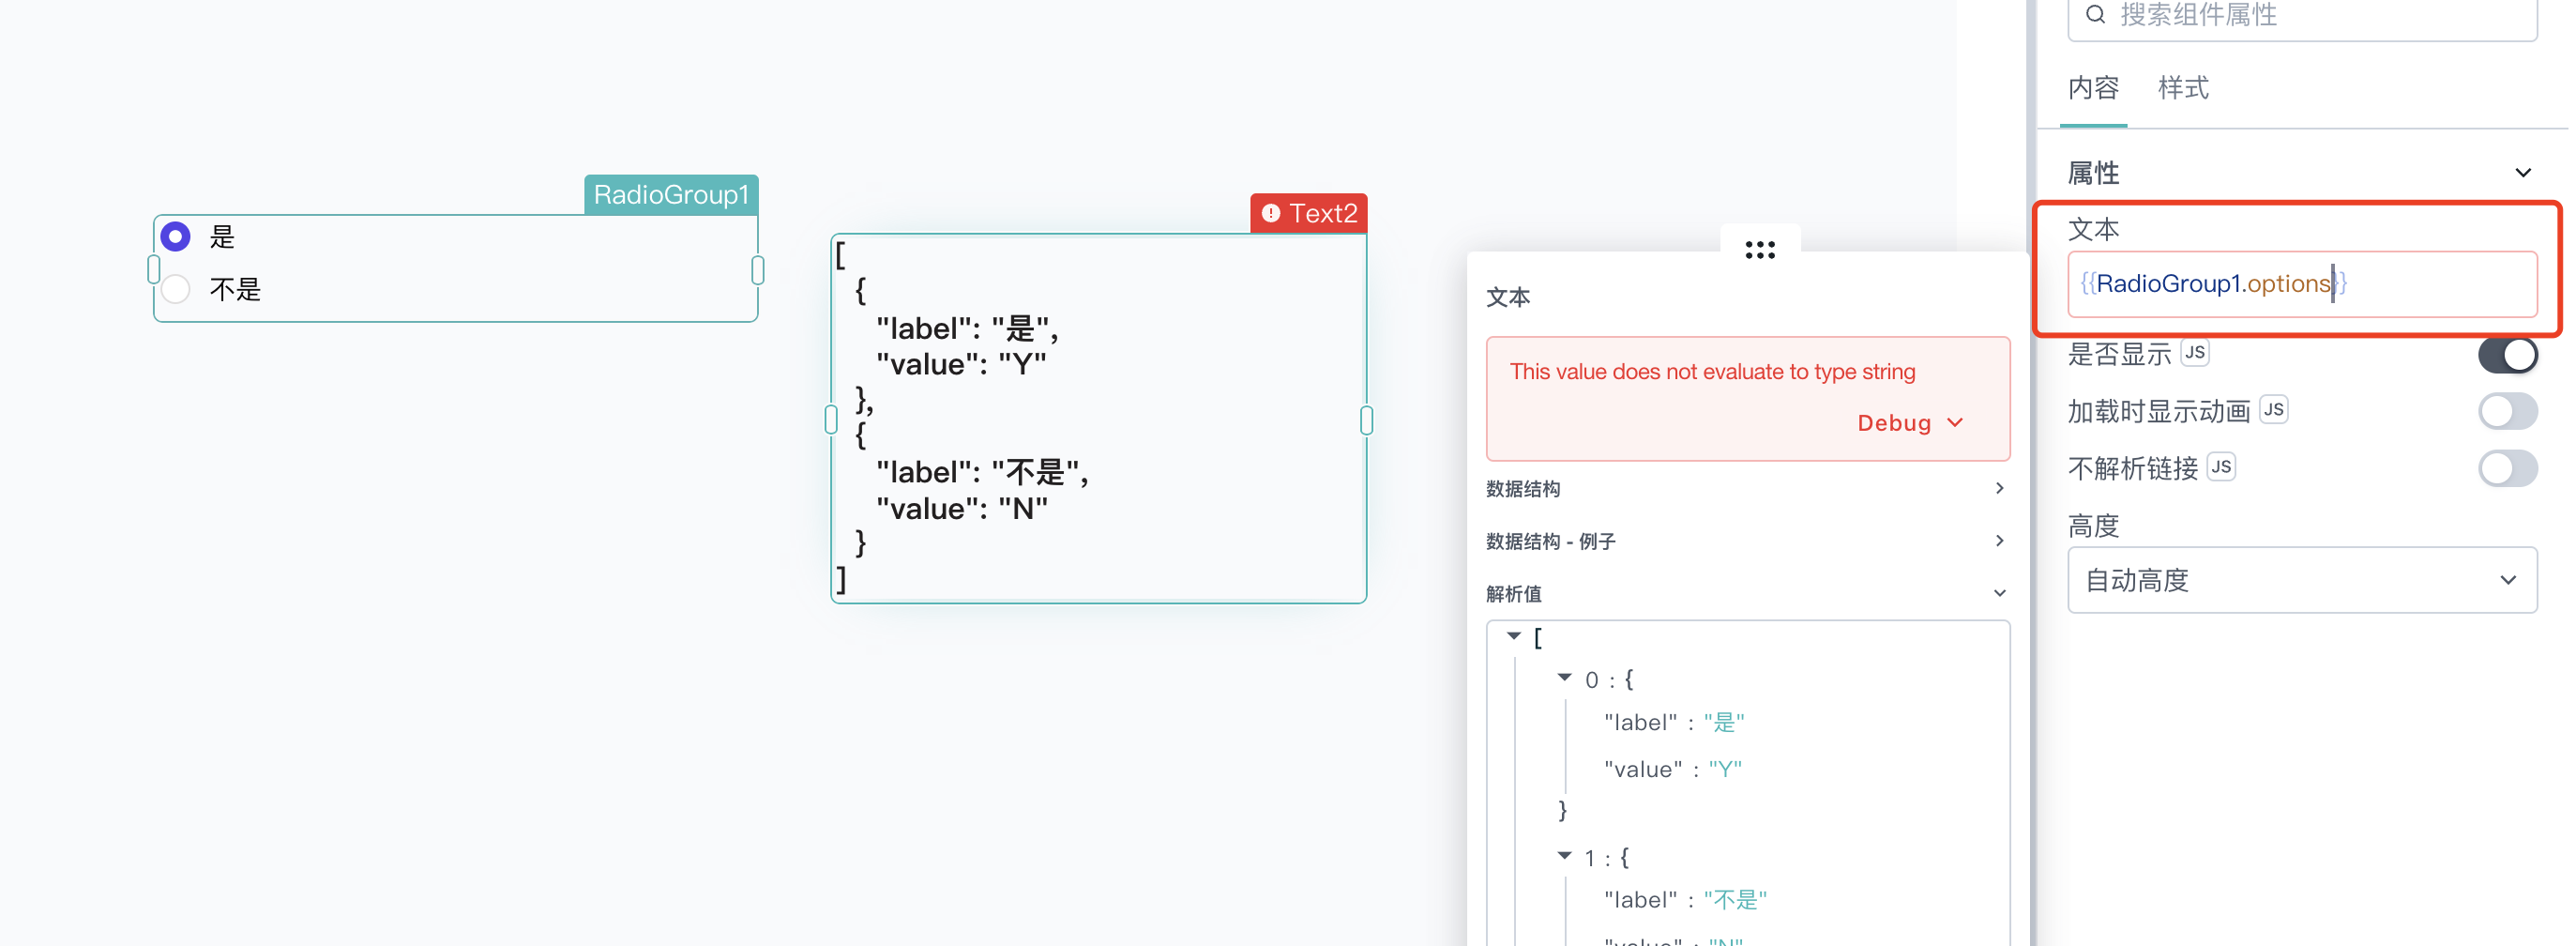This screenshot has height=946, width=2576.
Task: Click the 搜索组件属性 search field
Action: click(x=2301, y=16)
